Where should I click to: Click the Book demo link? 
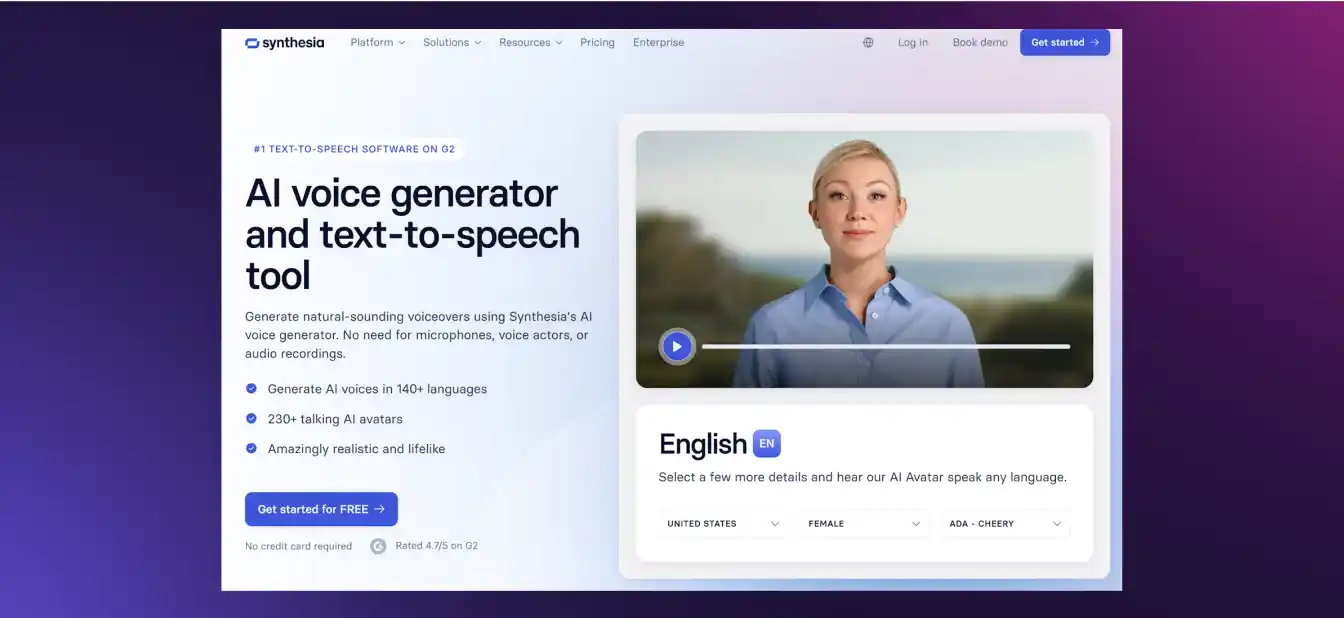pos(980,43)
